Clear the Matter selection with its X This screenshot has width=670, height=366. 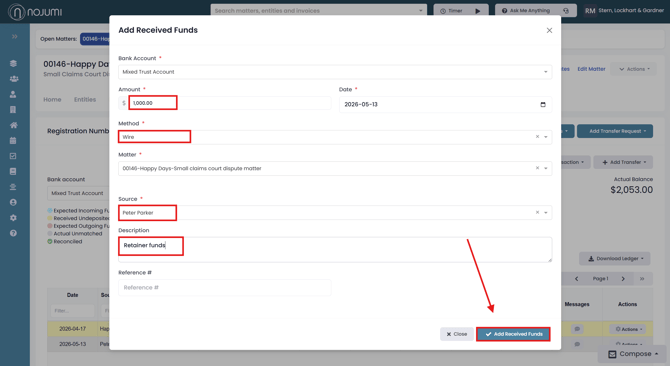[537, 168]
